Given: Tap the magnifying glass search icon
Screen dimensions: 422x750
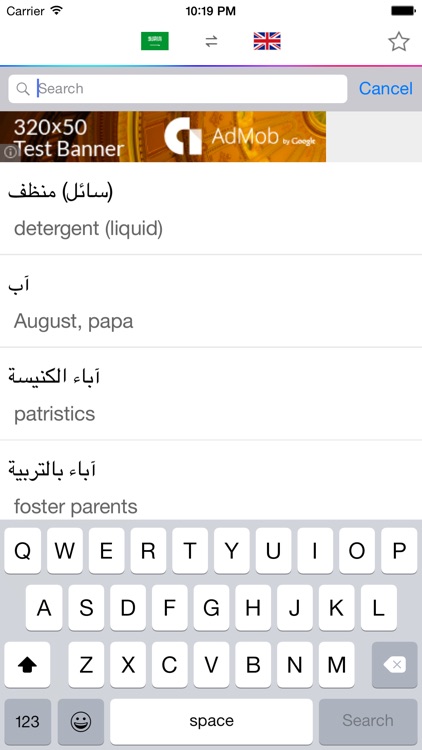Looking at the screenshot, I should tap(22, 88).
